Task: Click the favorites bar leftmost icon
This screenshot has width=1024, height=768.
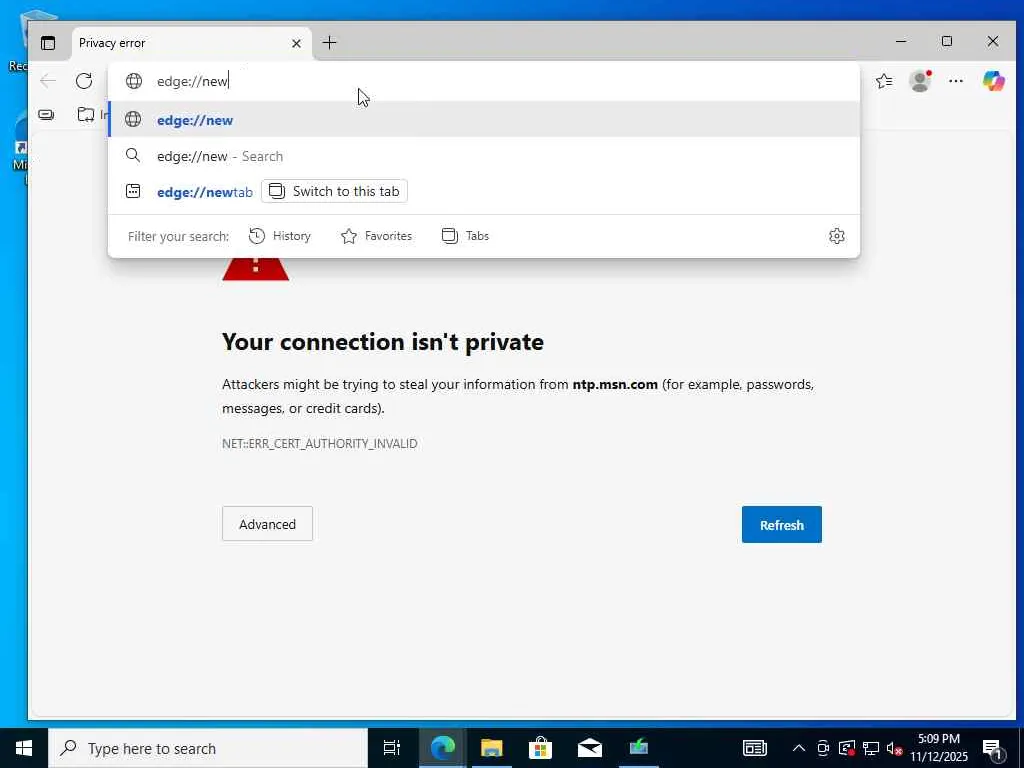Action: (x=46, y=115)
